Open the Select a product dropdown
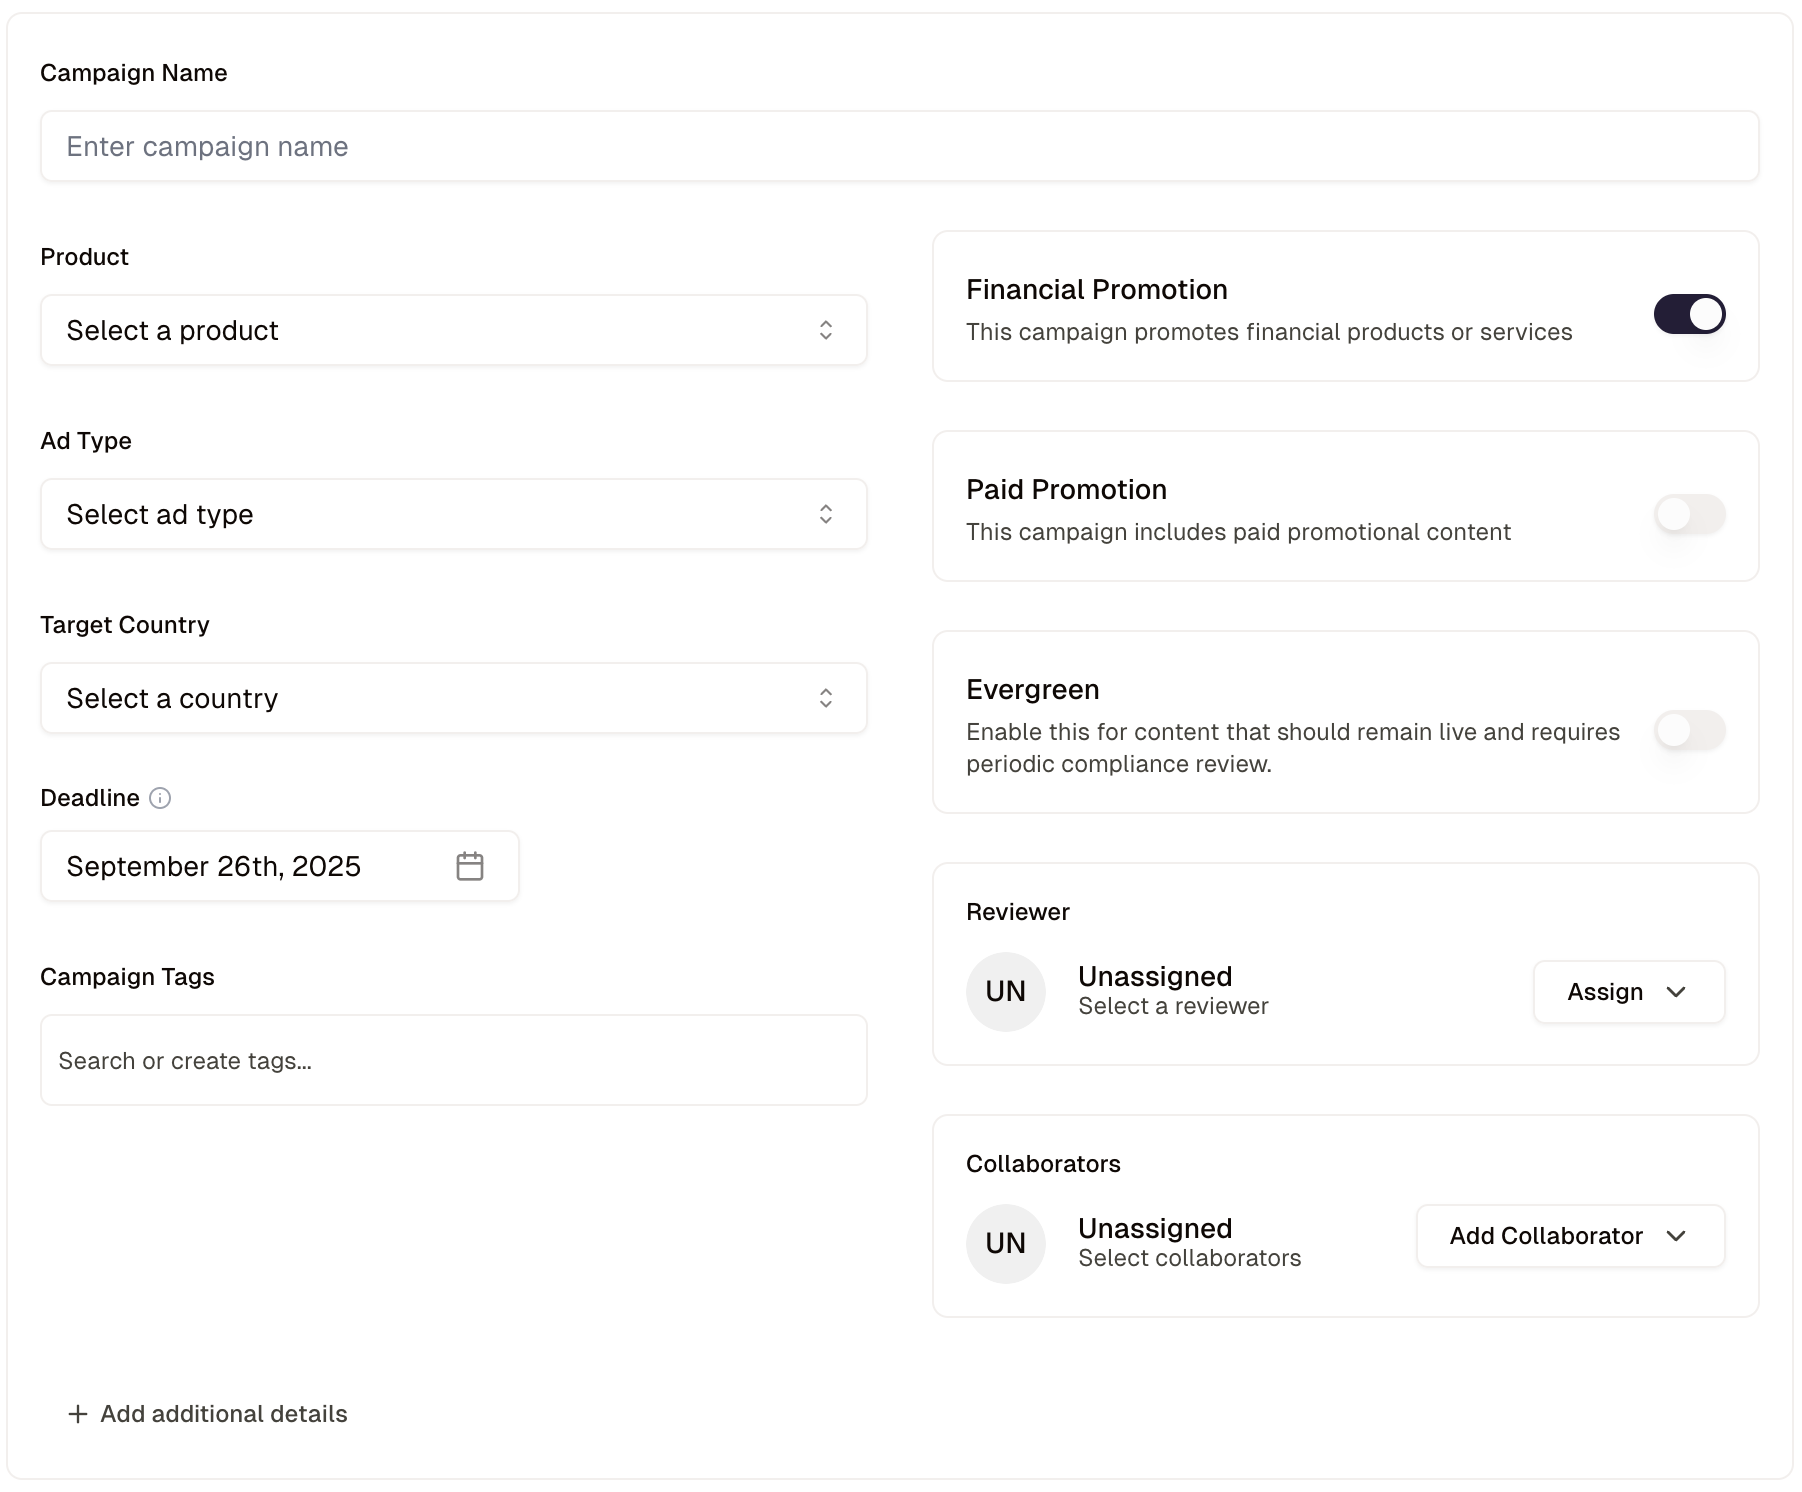This screenshot has height=1492, width=1802. coord(453,330)
